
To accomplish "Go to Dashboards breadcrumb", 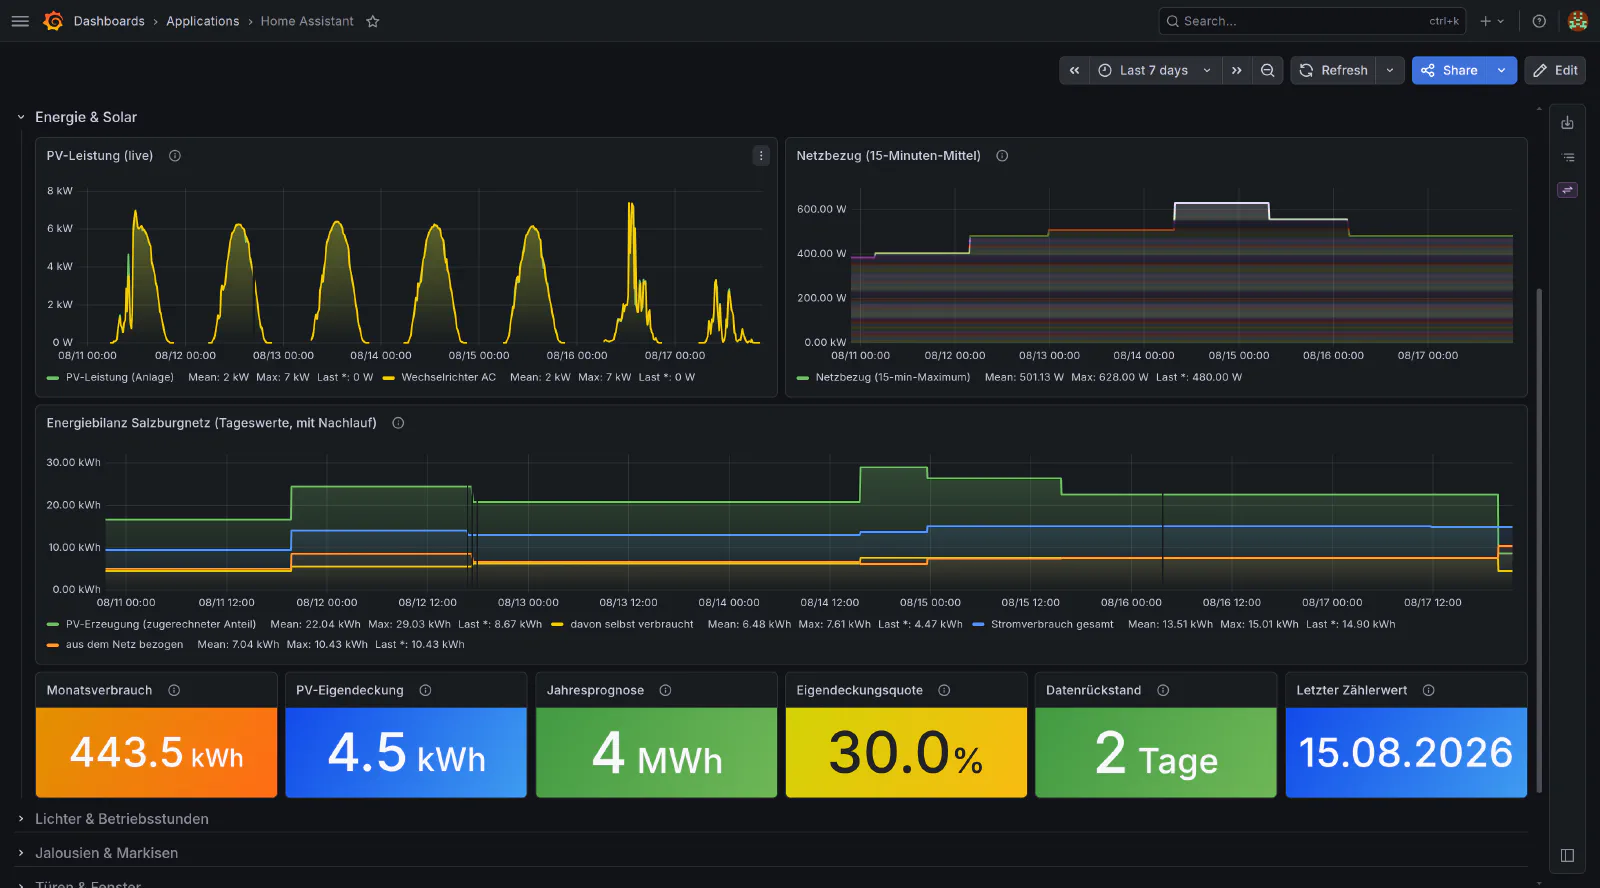I will point(109,21).
